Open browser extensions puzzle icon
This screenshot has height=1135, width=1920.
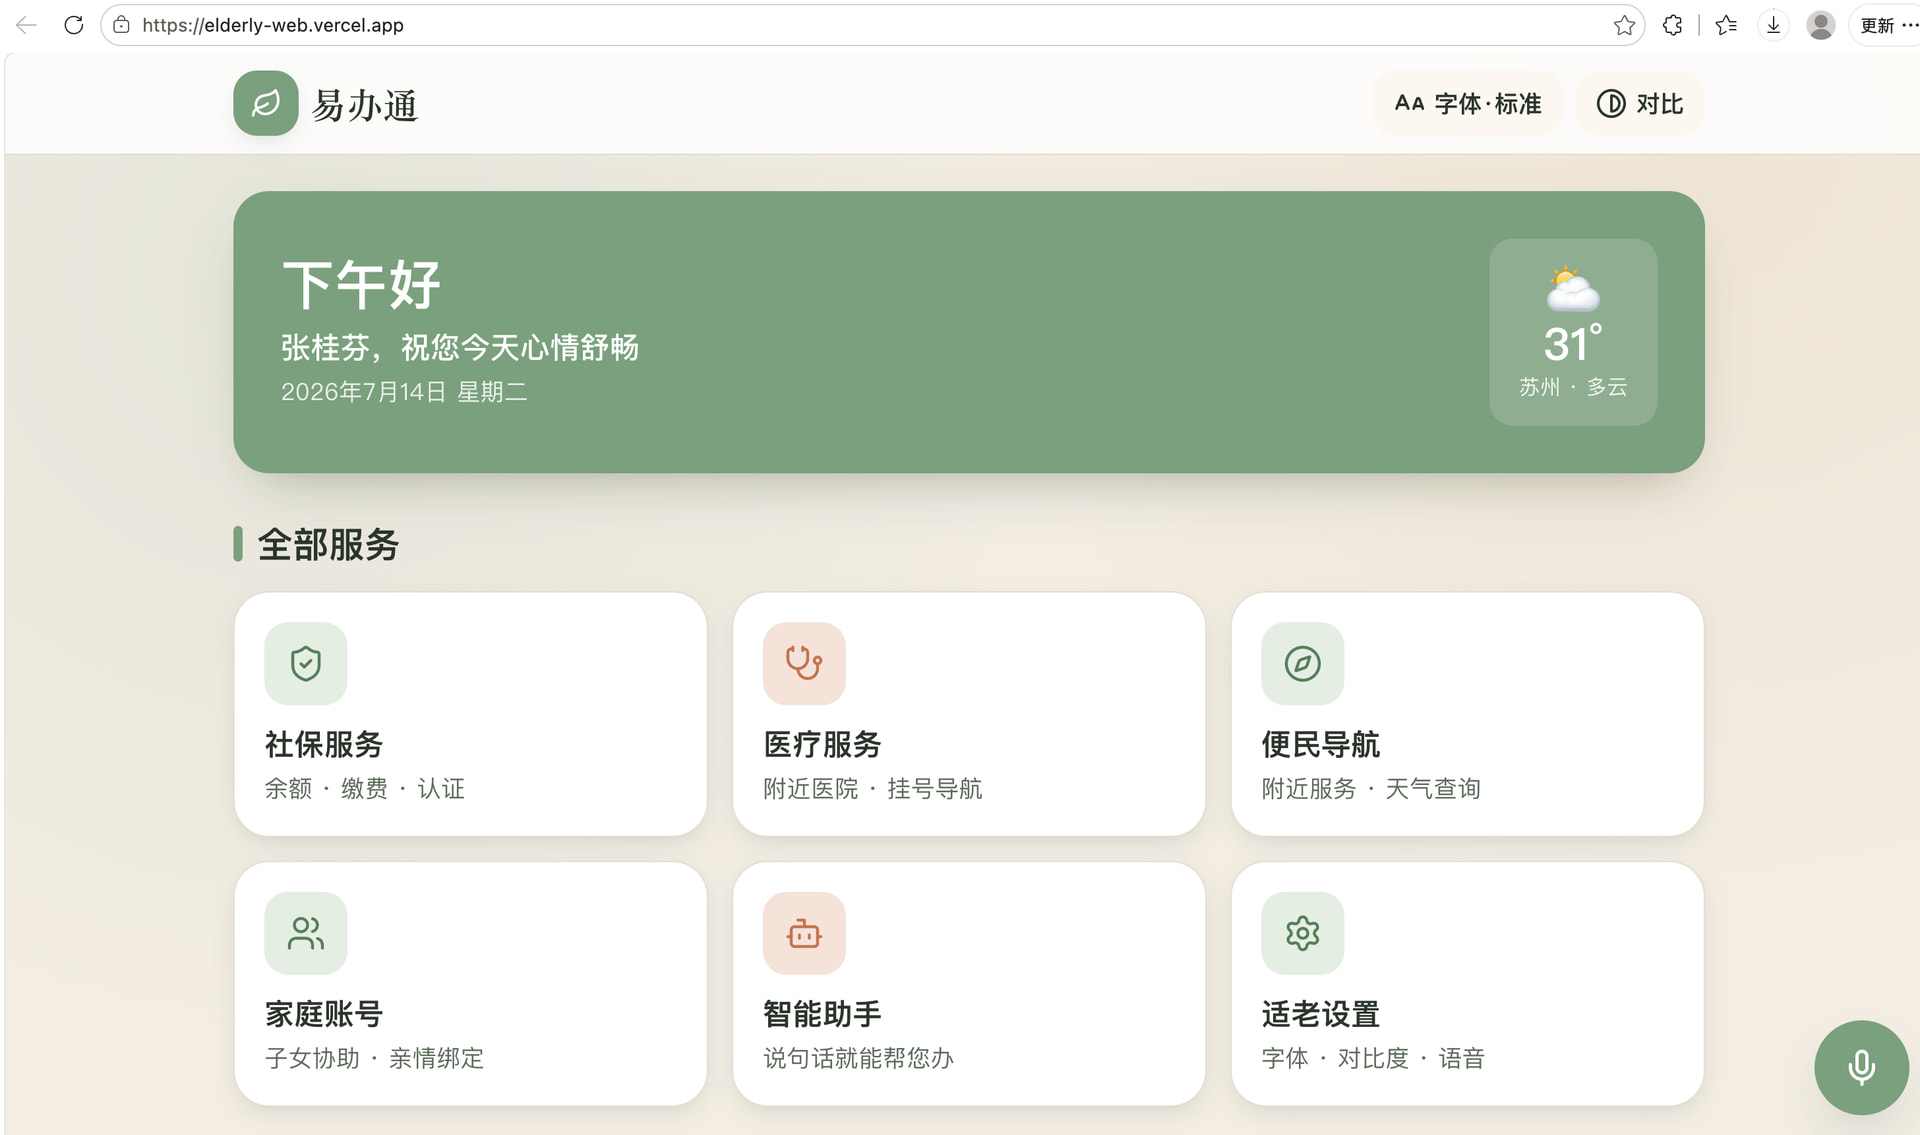click(1672, 25)
